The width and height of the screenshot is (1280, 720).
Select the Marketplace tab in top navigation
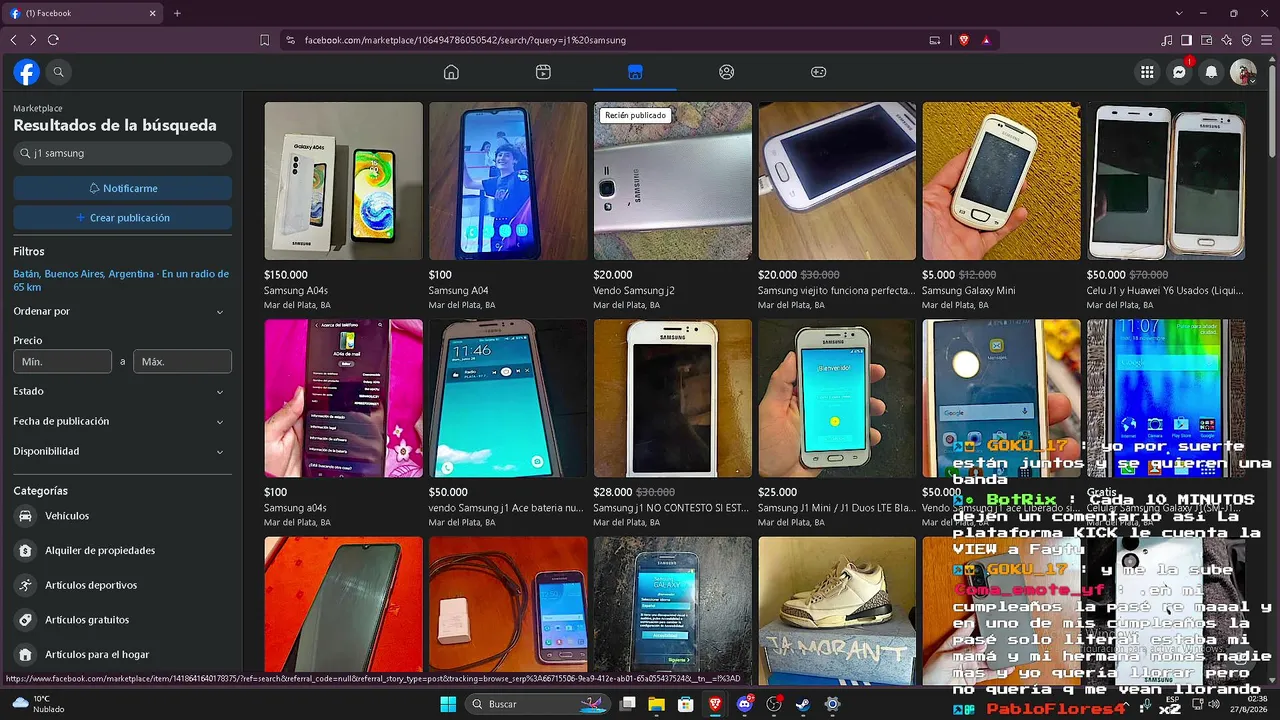[x=635, y=72]
